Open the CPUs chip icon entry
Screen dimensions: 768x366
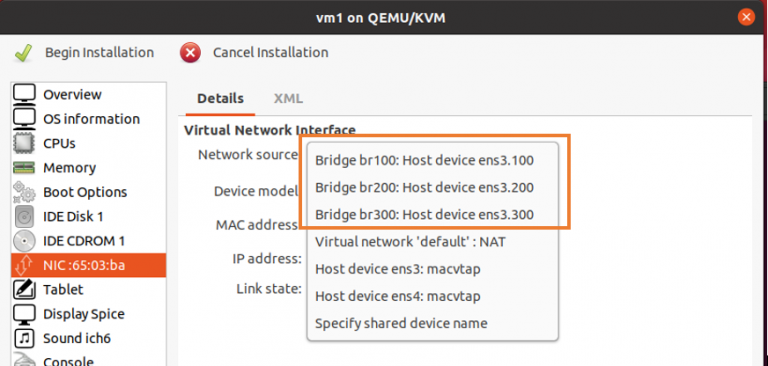click(x=24, y=143)
